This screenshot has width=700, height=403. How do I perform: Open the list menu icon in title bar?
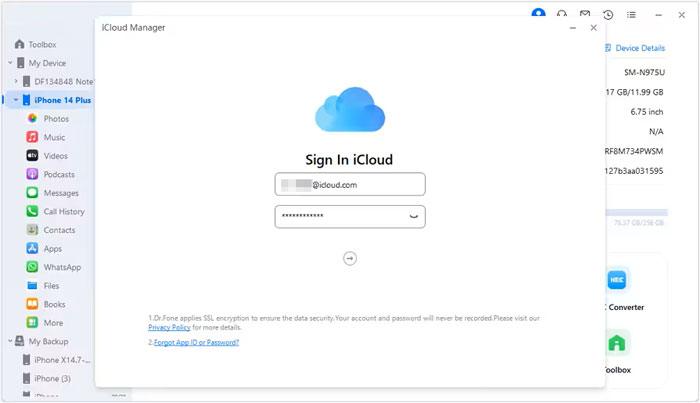[x=631, y=15]
